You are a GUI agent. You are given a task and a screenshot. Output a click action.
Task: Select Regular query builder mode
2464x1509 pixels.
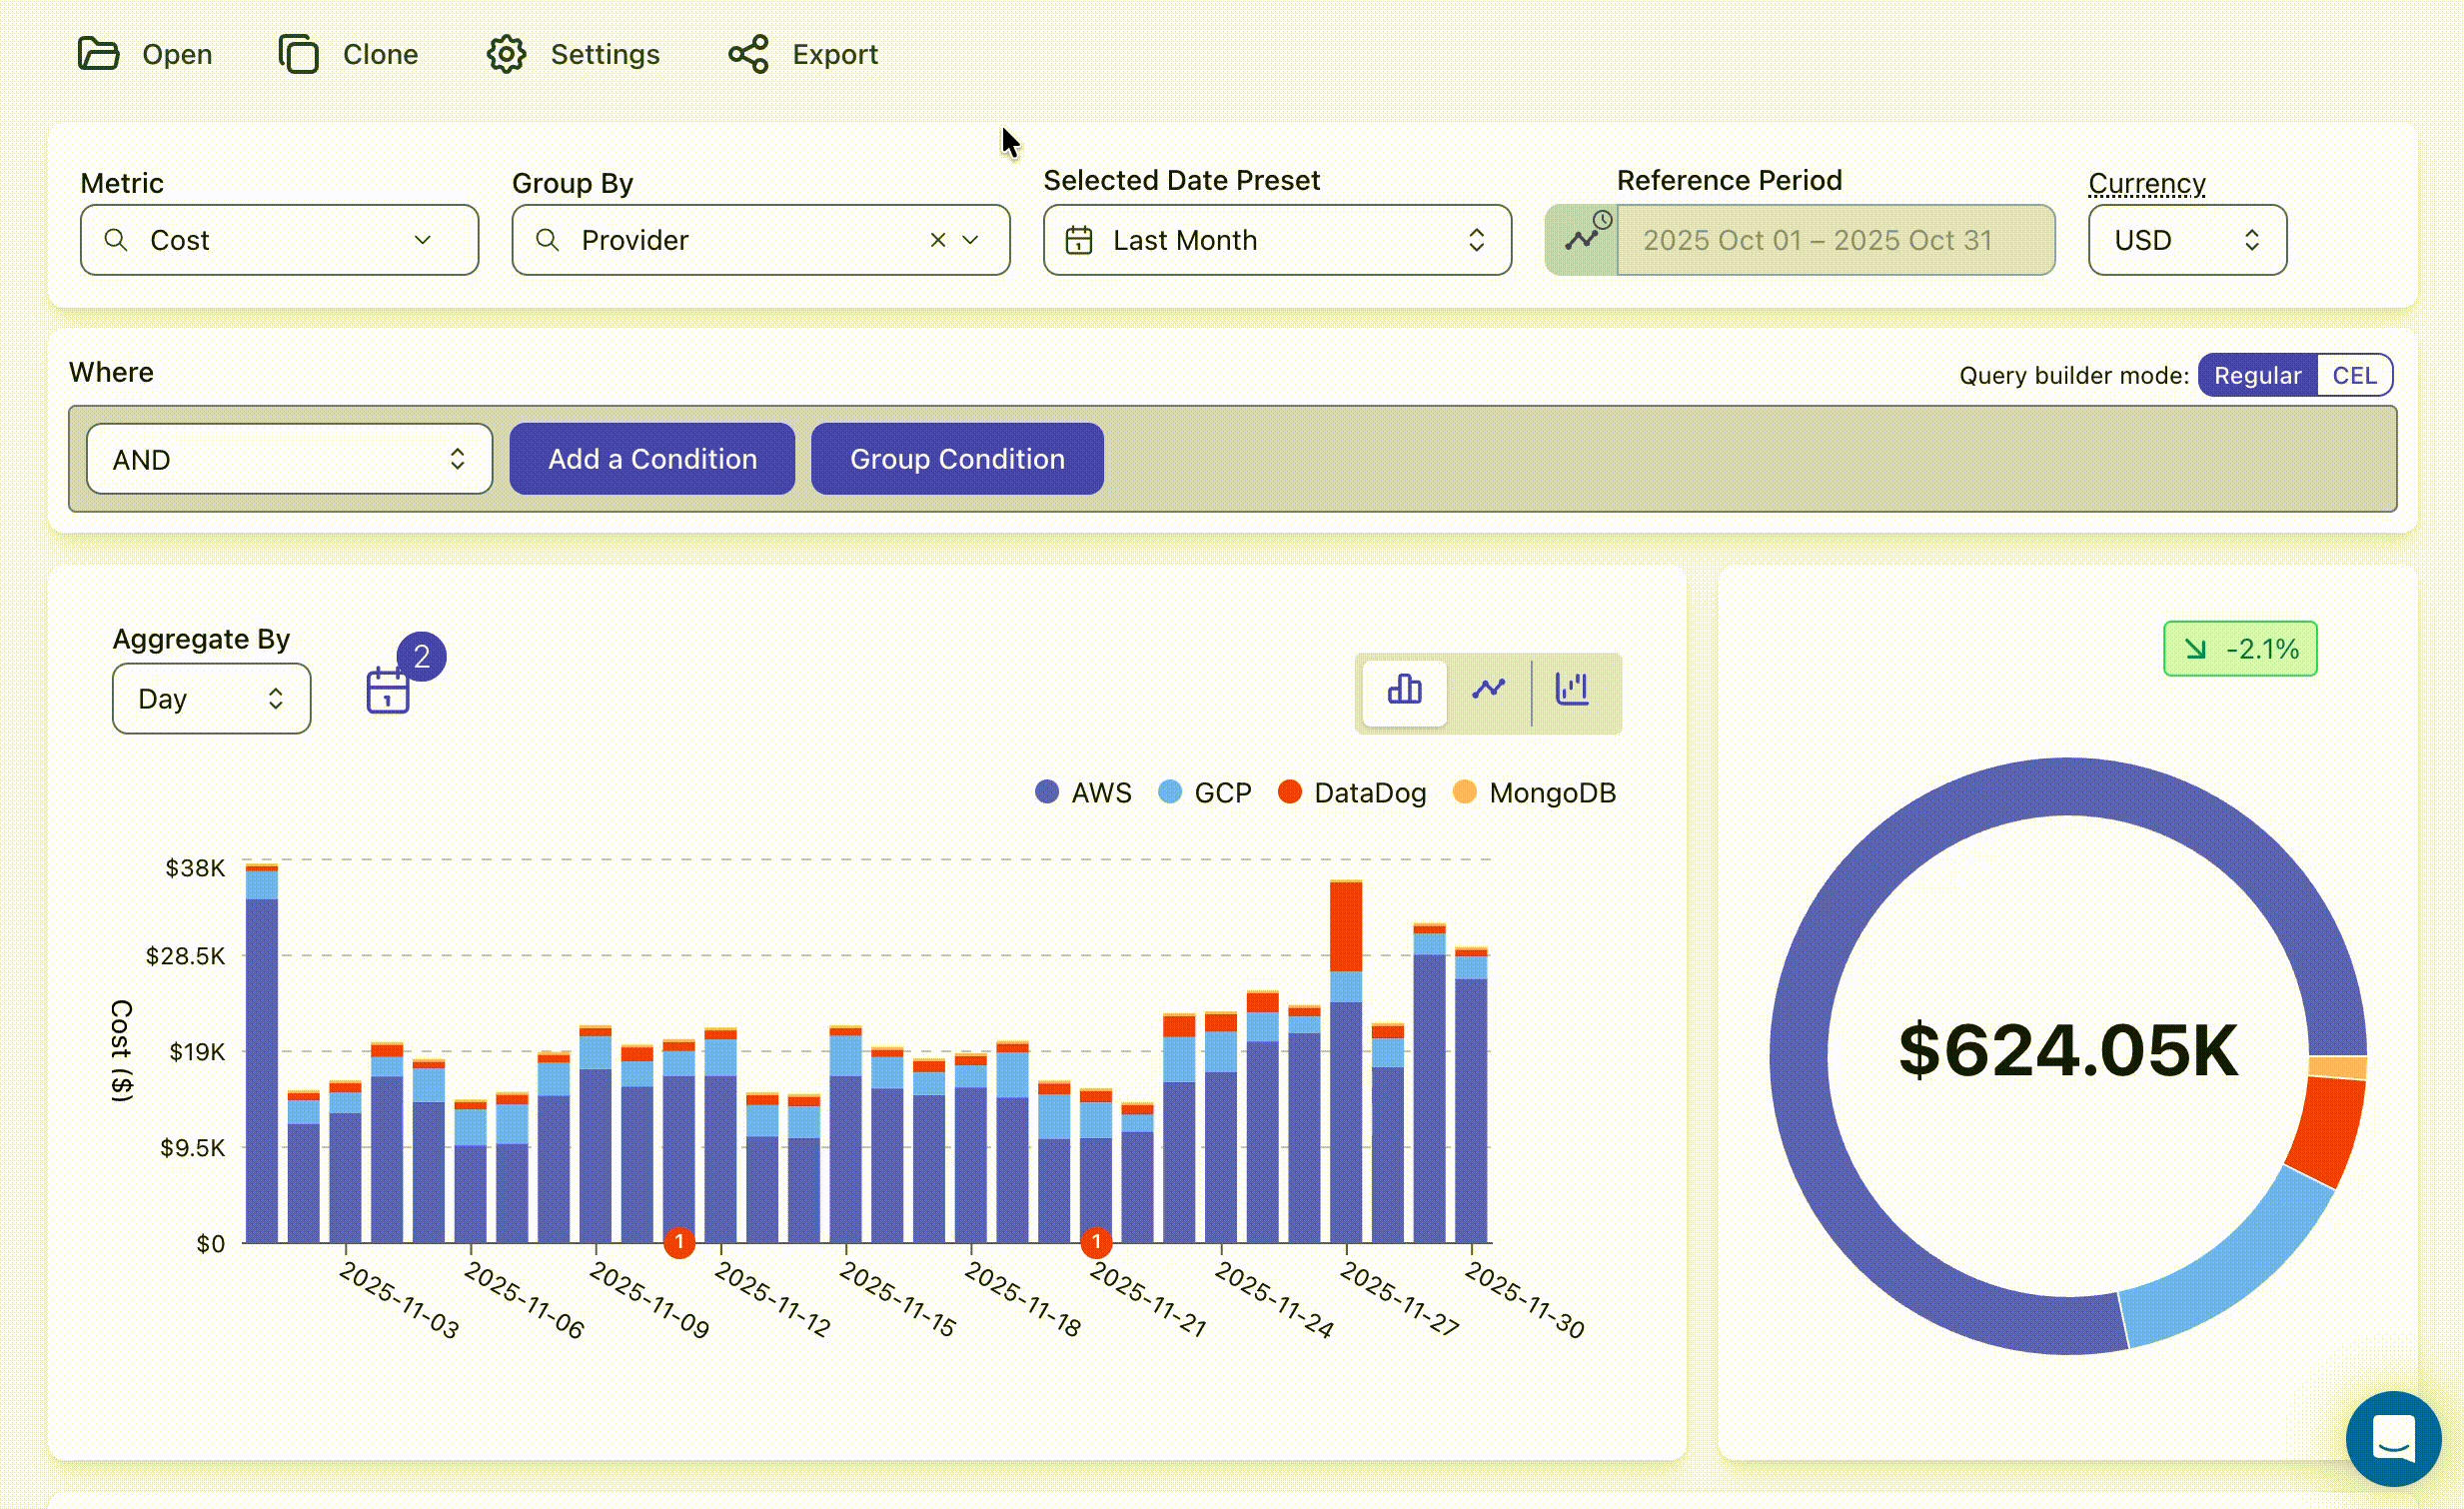[2256, 376]
